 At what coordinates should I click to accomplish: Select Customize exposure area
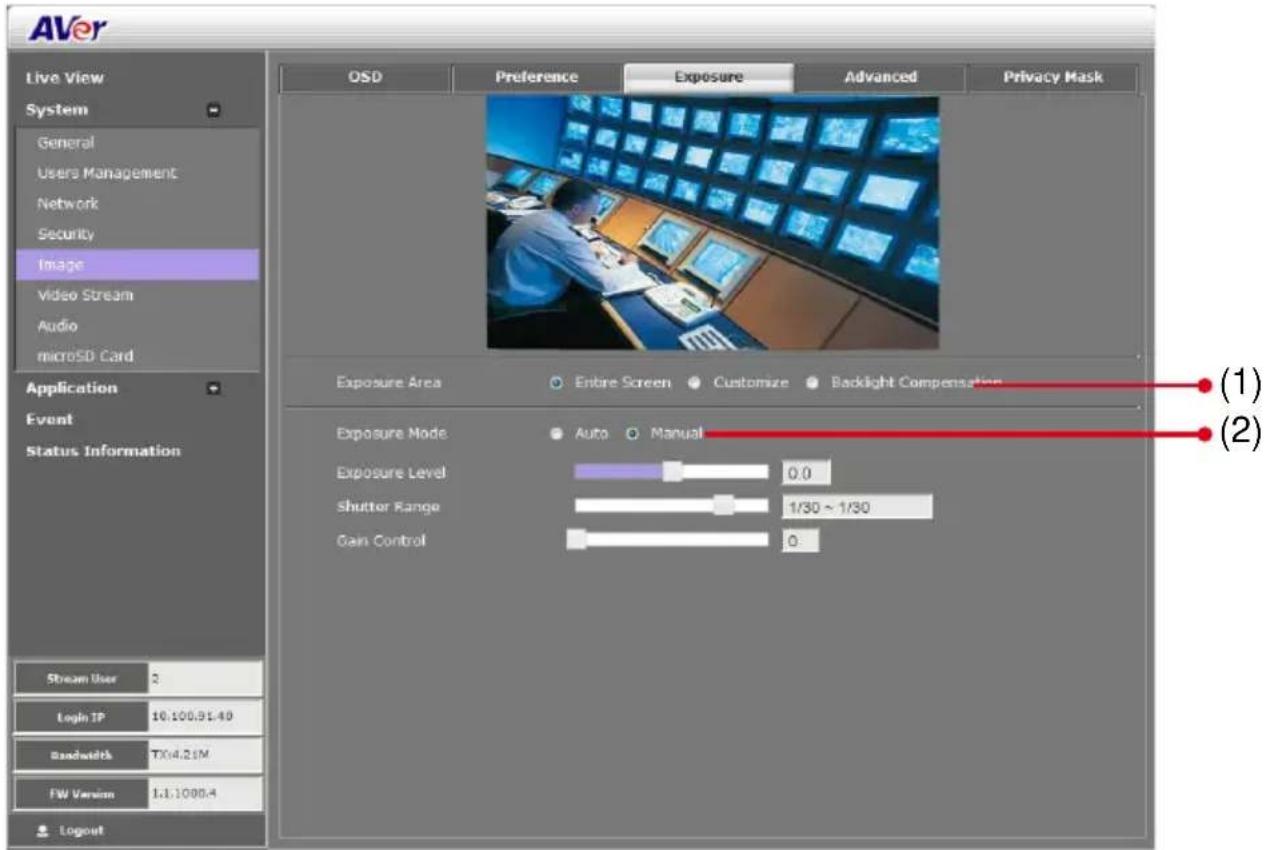pos(694,383)
